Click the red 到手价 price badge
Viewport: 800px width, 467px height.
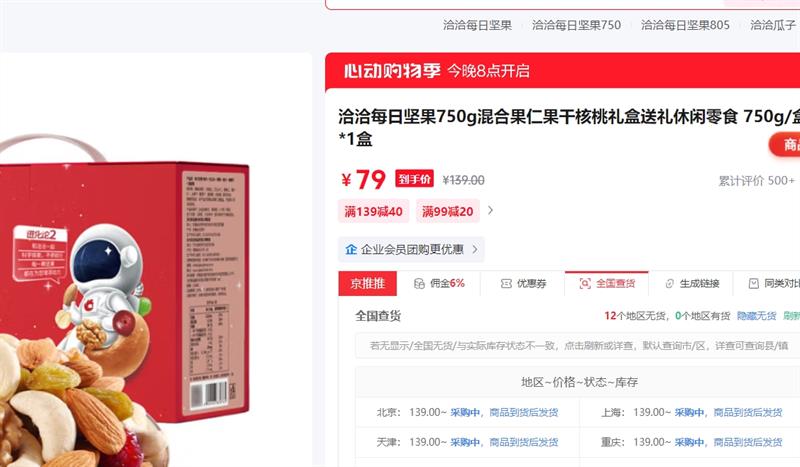(414, 179)
